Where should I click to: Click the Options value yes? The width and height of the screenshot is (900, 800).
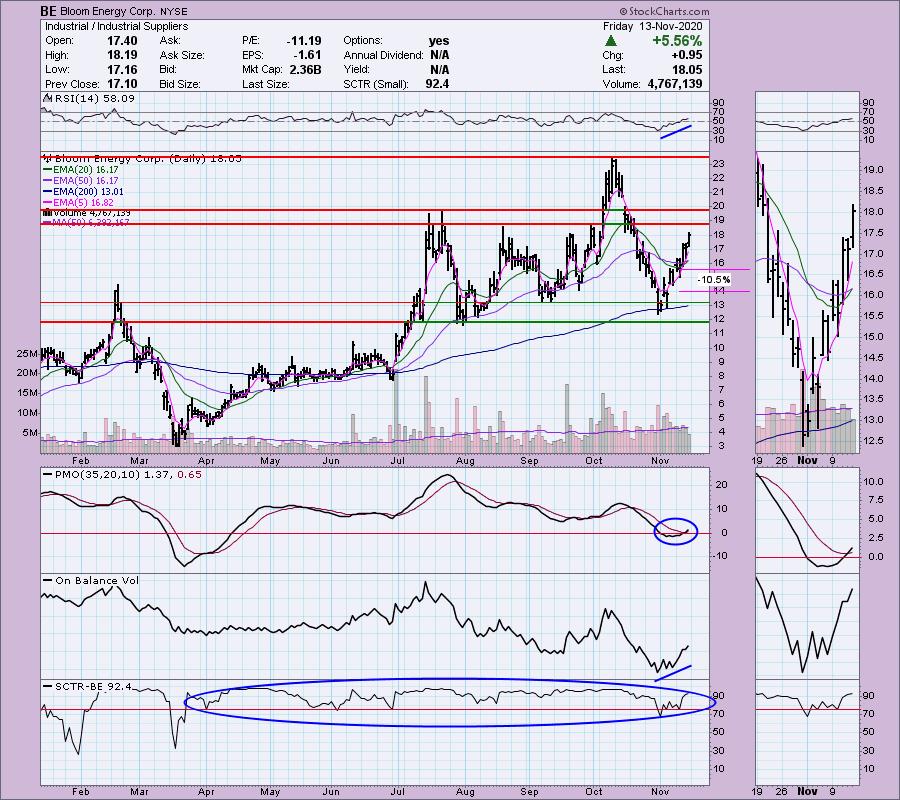tap(439, 41)
